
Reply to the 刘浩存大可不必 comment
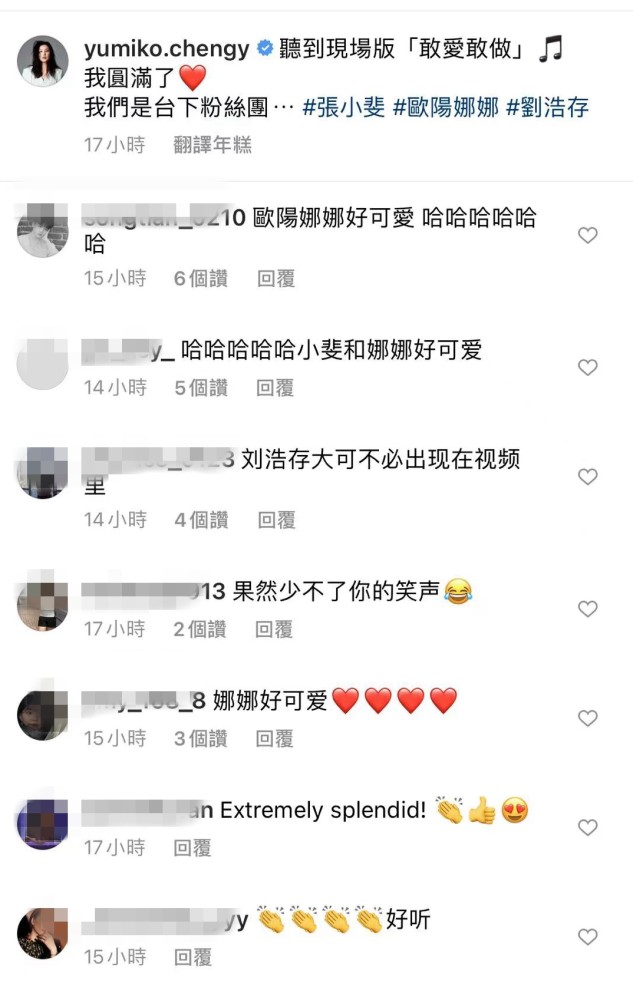(x=277, y=520)
